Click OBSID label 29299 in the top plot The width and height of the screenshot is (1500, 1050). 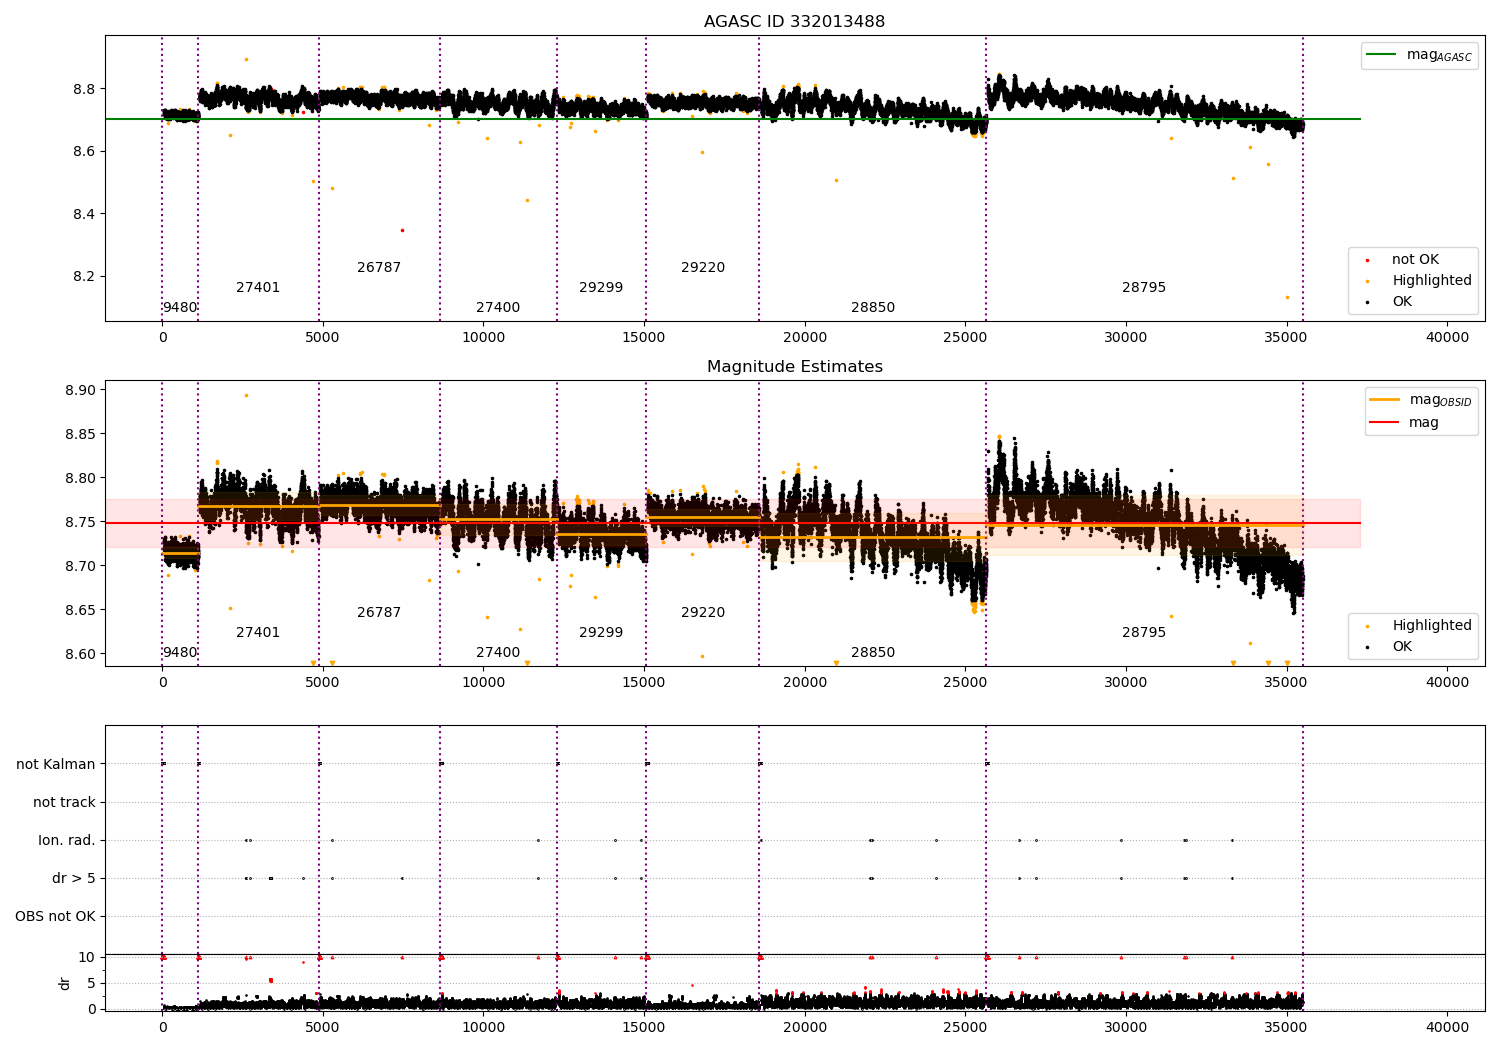[x=601, y=287]
